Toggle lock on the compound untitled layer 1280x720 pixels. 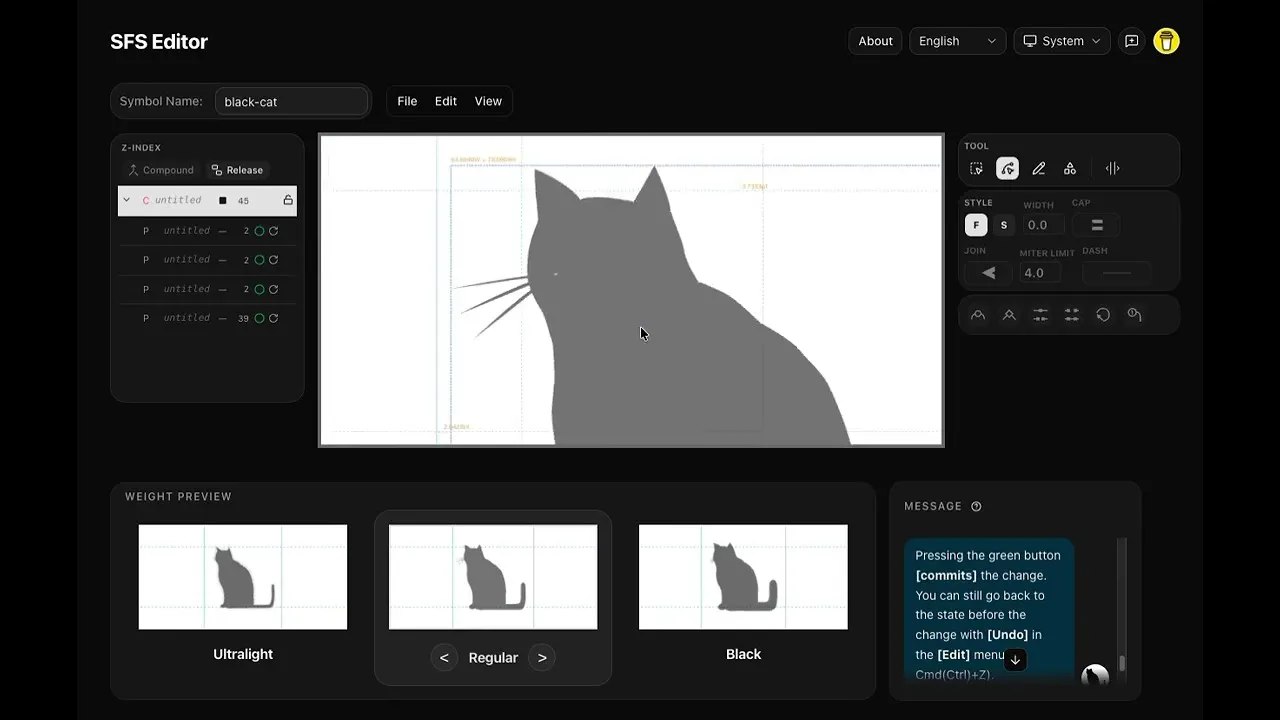[288, 200]
